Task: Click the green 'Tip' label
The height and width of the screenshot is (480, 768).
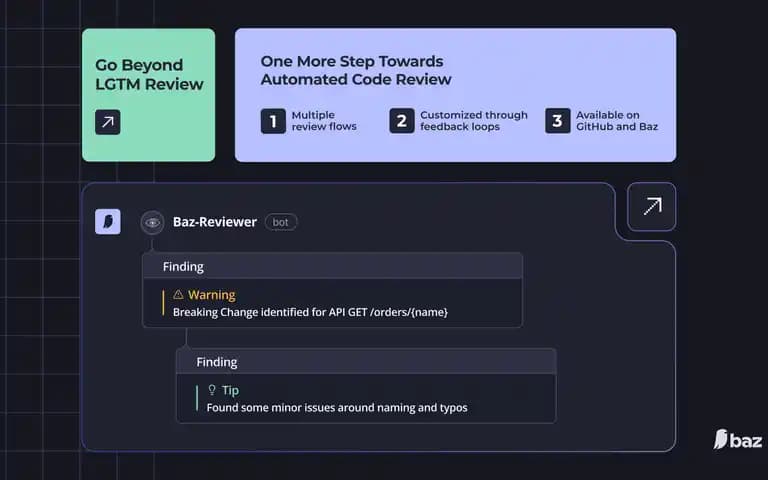Action: [x=230, y=390]
